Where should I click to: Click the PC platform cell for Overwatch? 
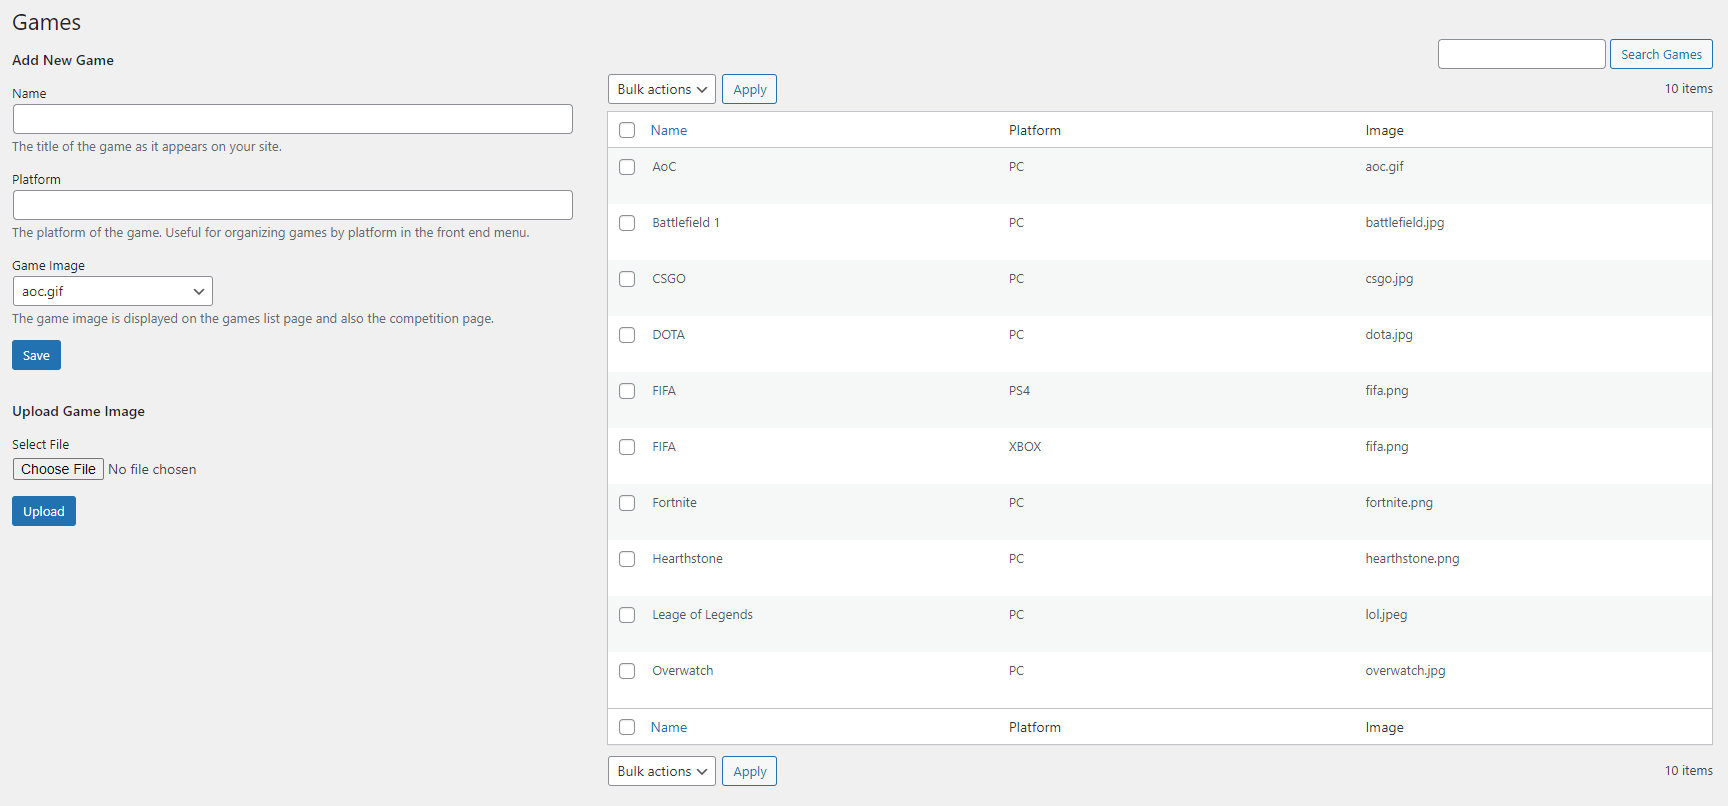click(x=1016, y=671)
